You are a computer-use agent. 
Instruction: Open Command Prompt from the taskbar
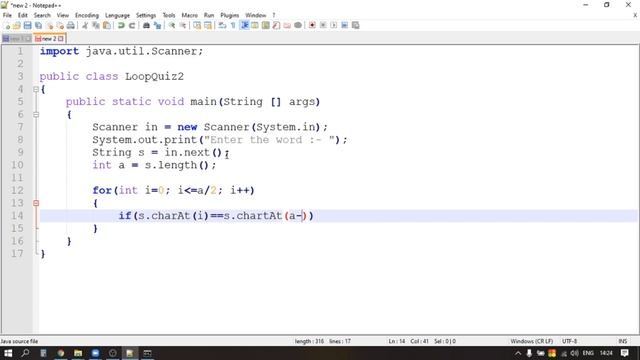(x=147, y=353)
